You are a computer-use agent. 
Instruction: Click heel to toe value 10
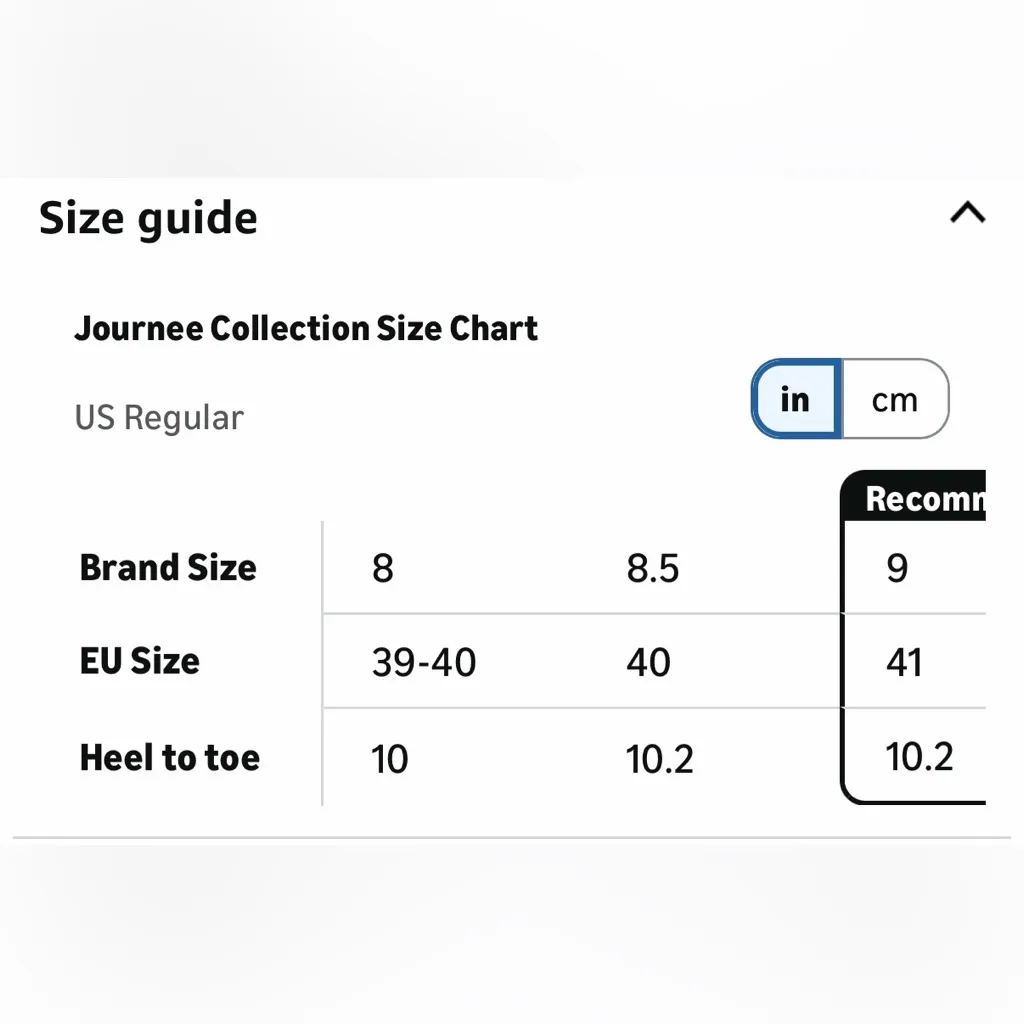[390, 759]
